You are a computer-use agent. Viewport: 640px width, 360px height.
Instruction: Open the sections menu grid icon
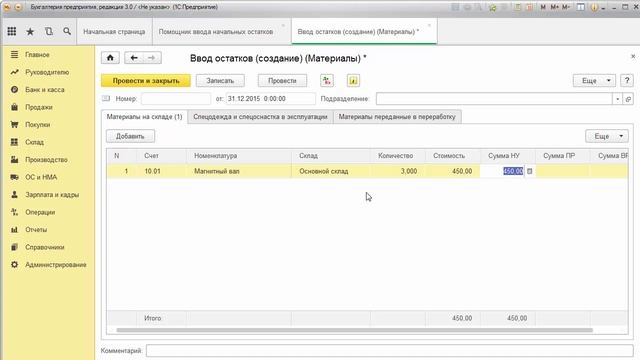click(x=12, y=31)
